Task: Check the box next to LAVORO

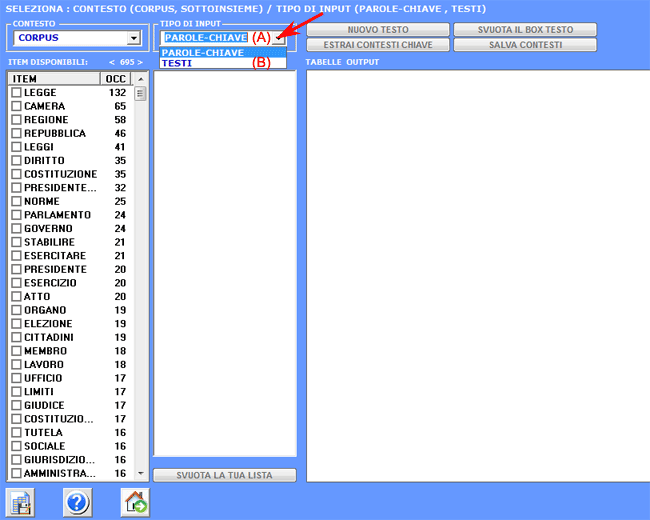Action: pos(16,365)
